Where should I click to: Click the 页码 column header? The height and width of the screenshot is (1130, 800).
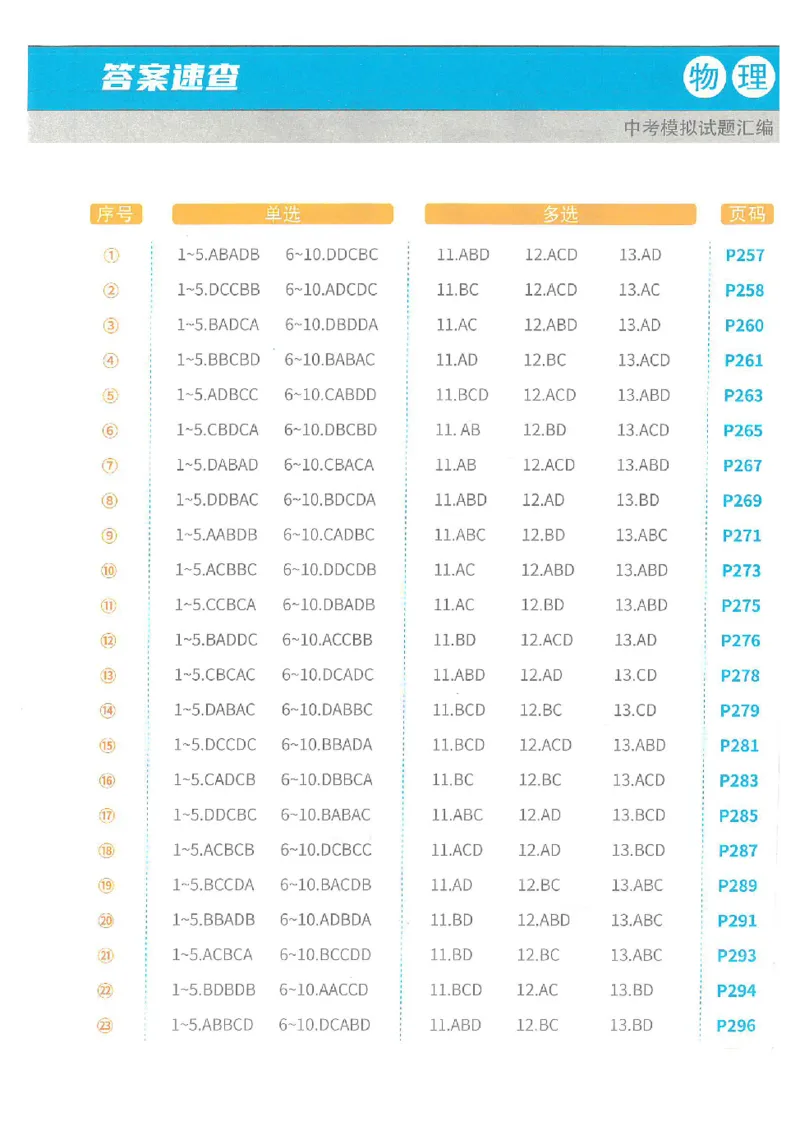point(747,214)
